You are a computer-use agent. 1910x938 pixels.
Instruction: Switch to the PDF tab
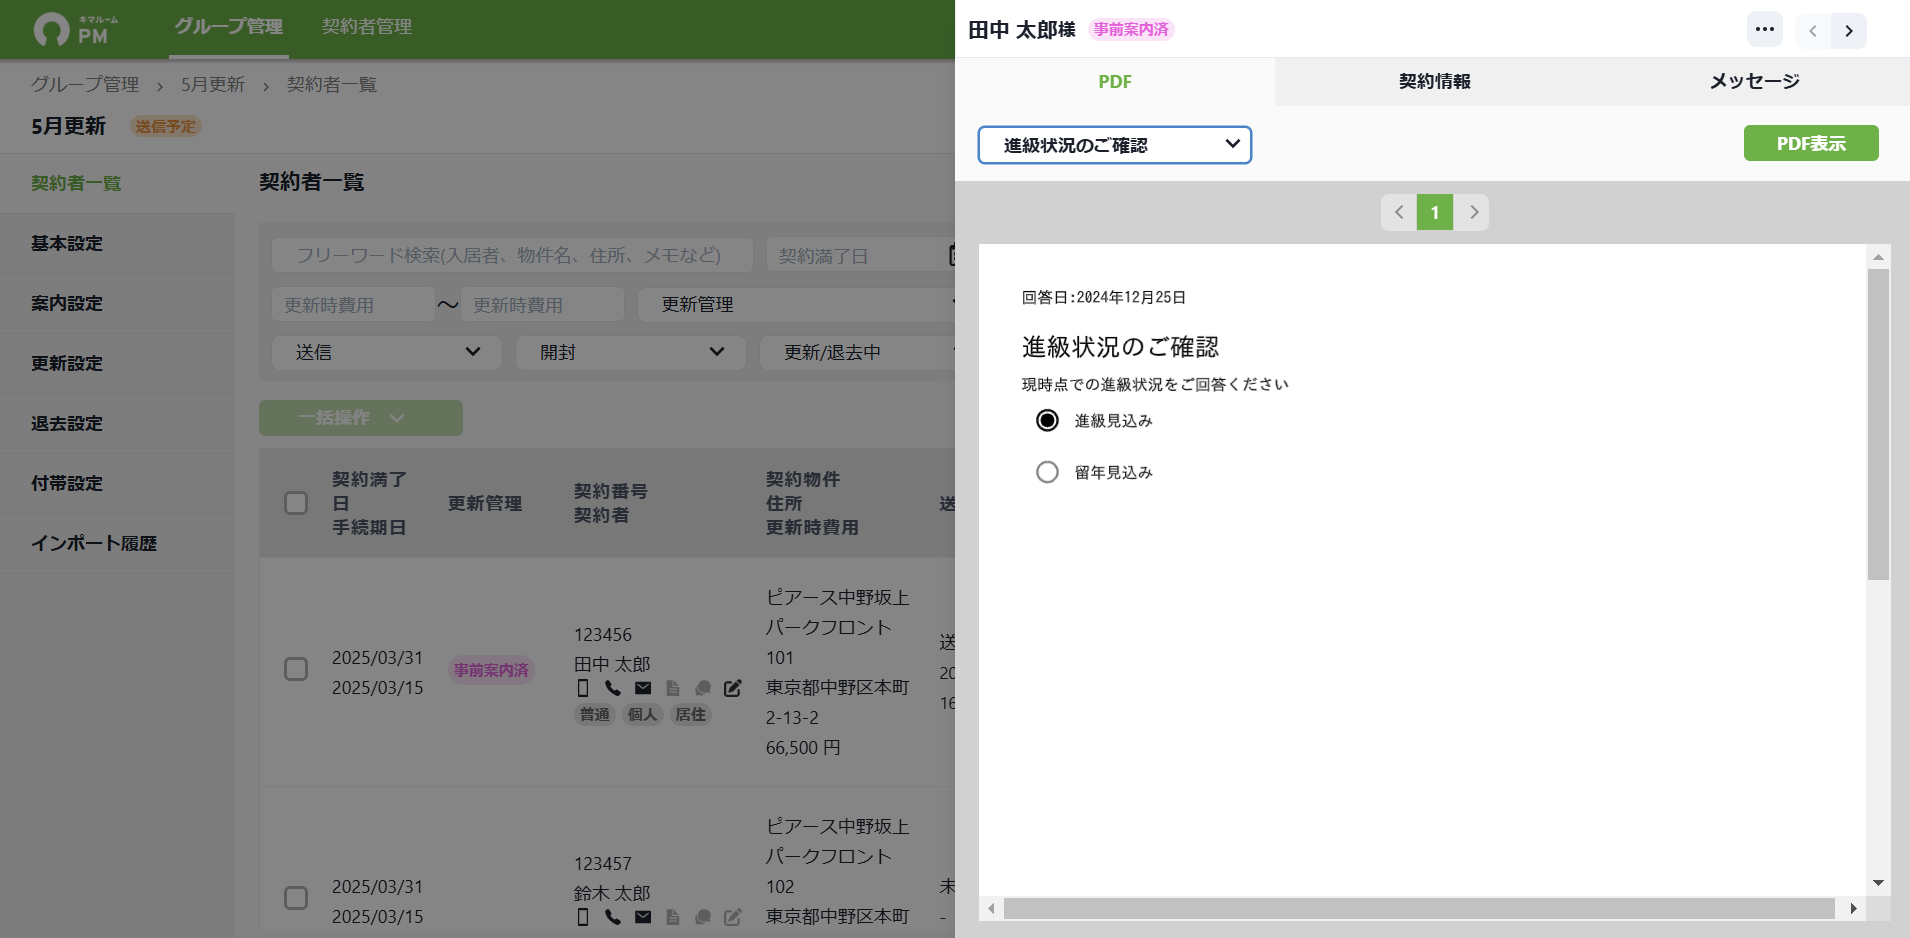(x=1114, y=82)
